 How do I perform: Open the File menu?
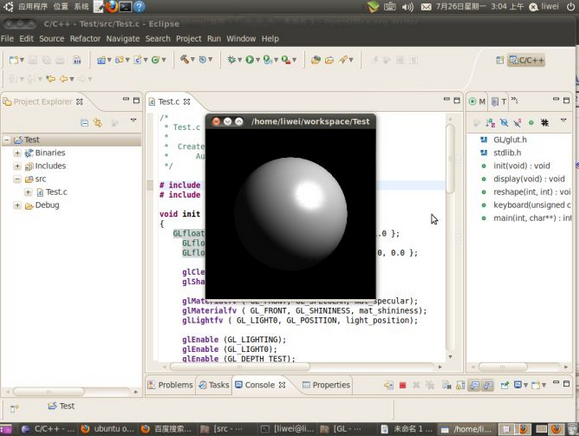click(7, 38)
